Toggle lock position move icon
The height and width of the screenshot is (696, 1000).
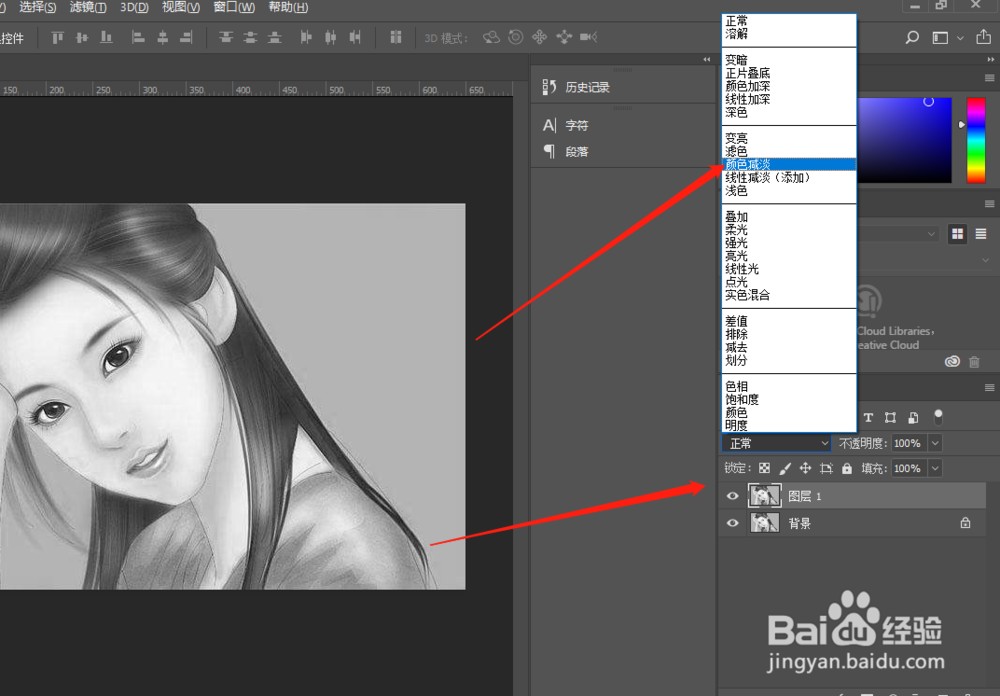click(805, 468)
